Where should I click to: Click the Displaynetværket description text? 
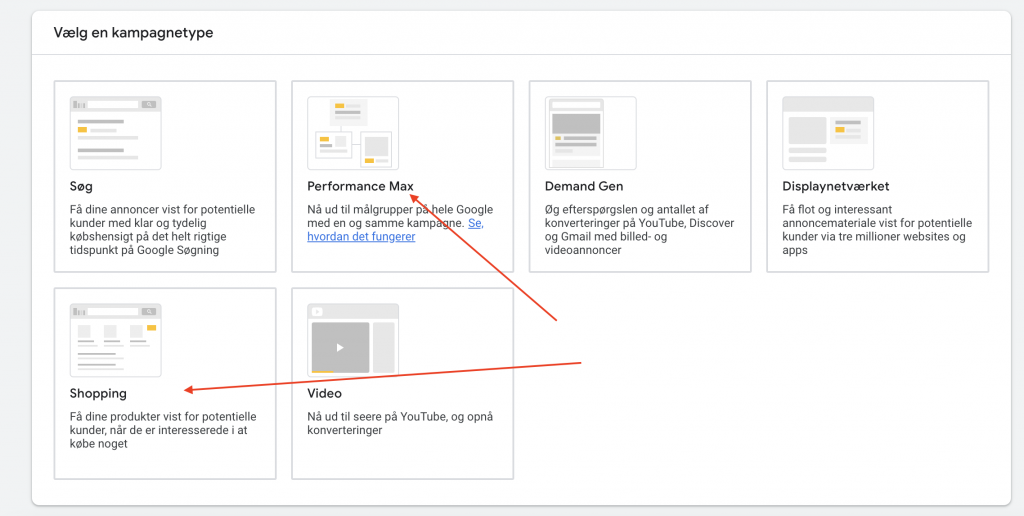click(x=875, y=230)
